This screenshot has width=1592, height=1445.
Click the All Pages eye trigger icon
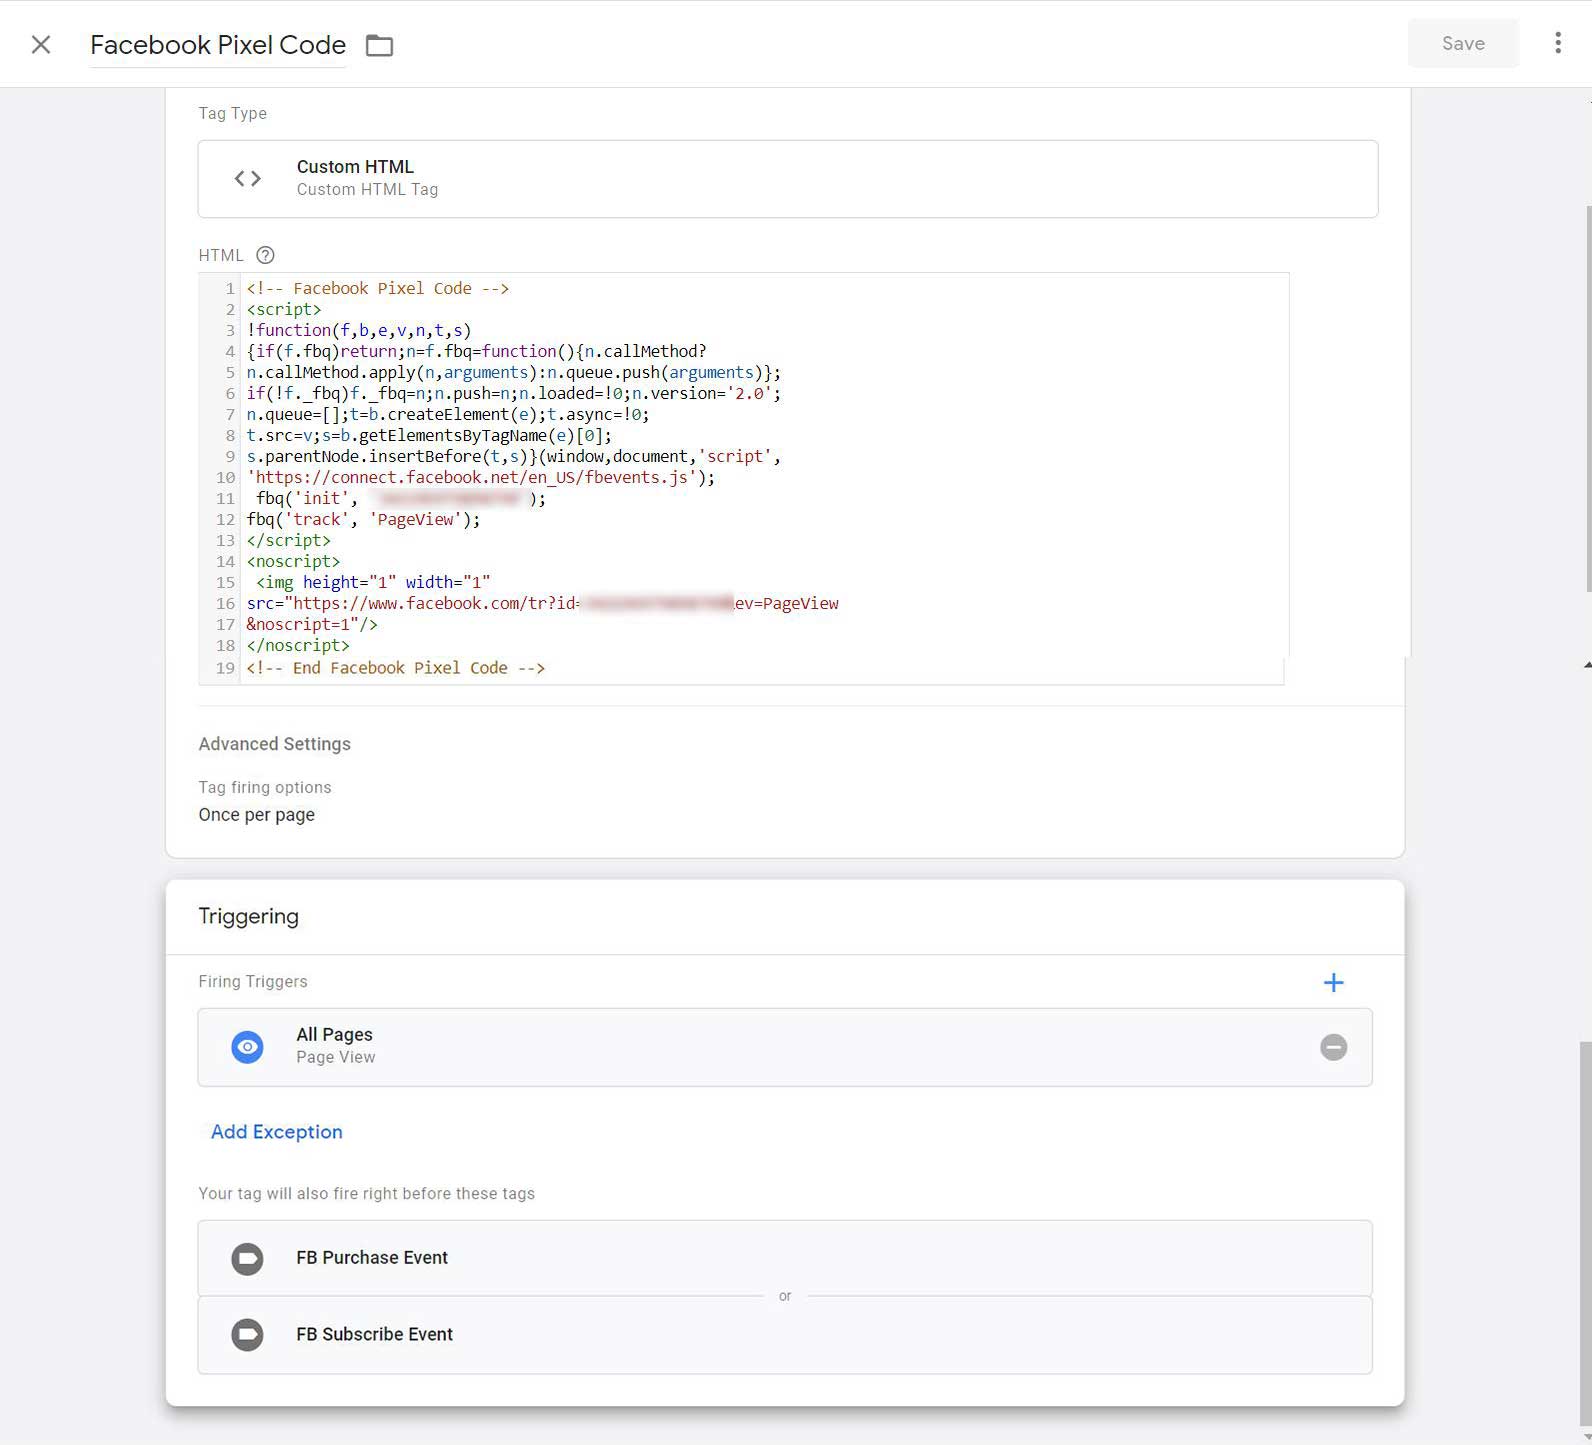248,1047
